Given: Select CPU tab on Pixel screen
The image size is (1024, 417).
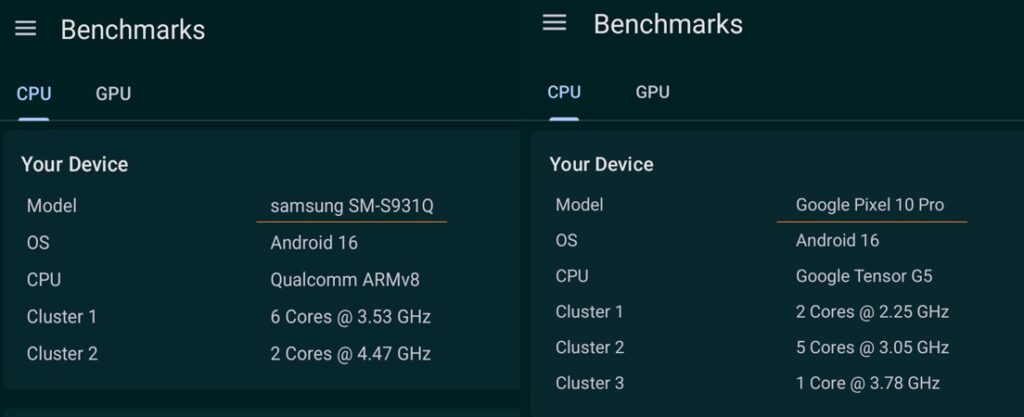Looking at the screenshot, I should (564, 92).
